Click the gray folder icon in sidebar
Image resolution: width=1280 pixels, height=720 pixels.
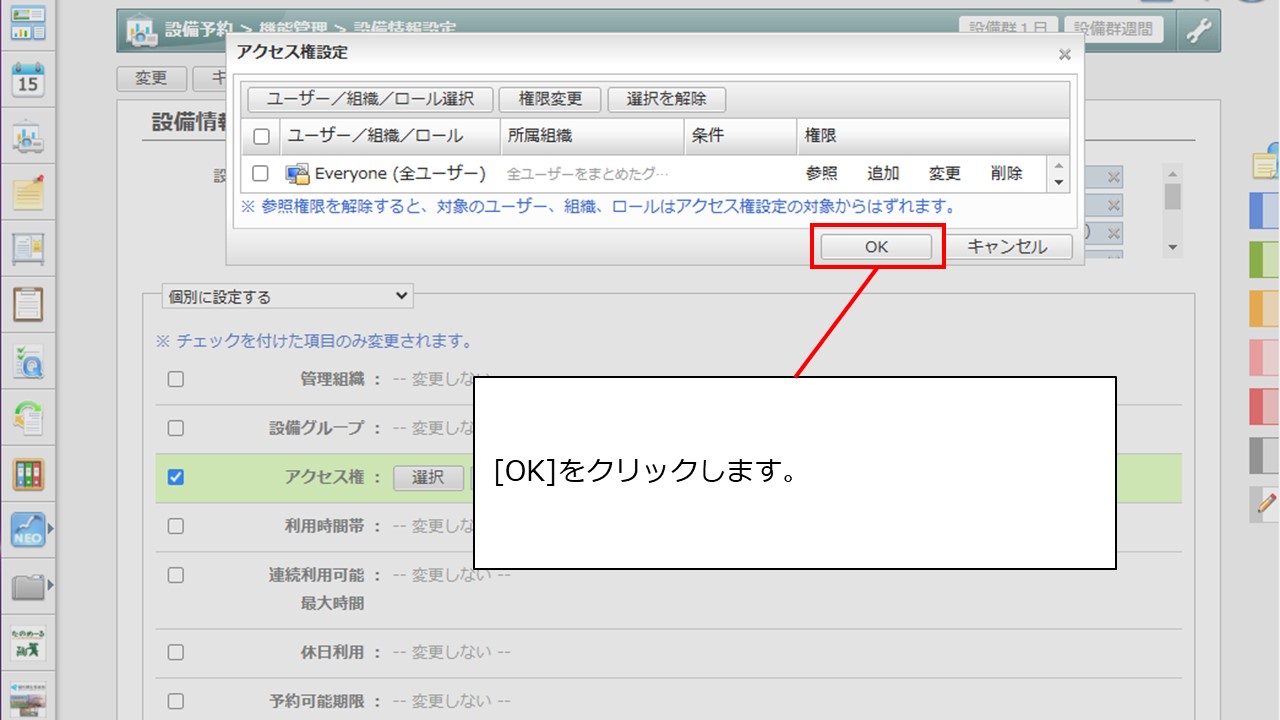pos(28,585)
